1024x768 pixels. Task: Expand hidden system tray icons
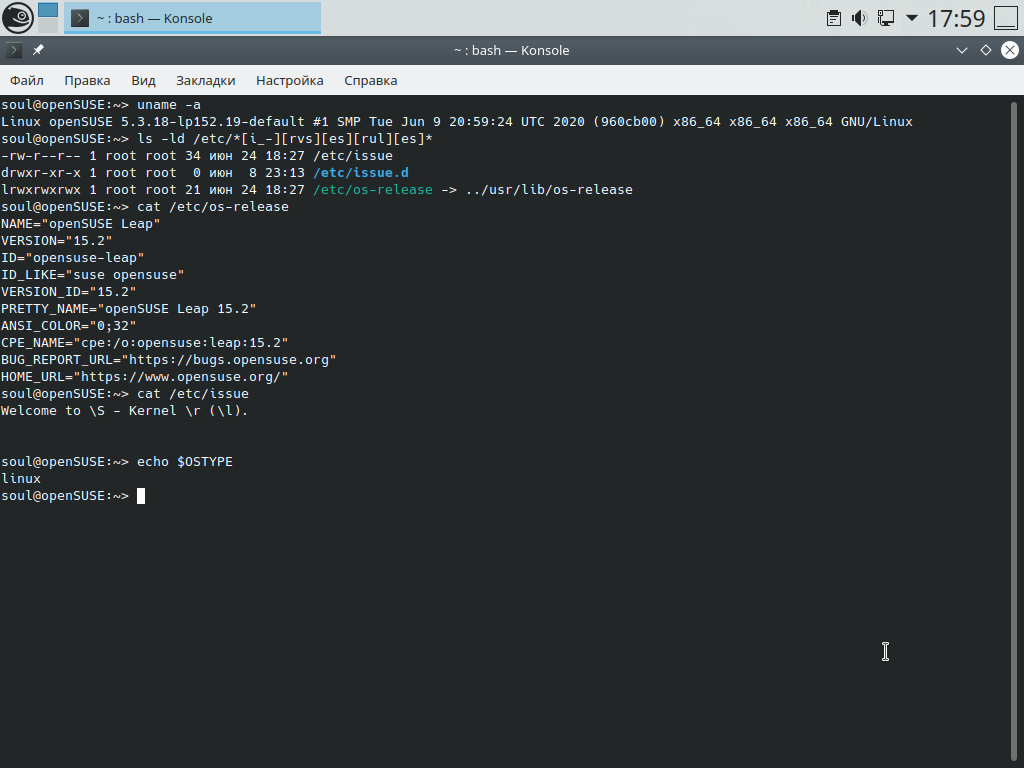912,18
